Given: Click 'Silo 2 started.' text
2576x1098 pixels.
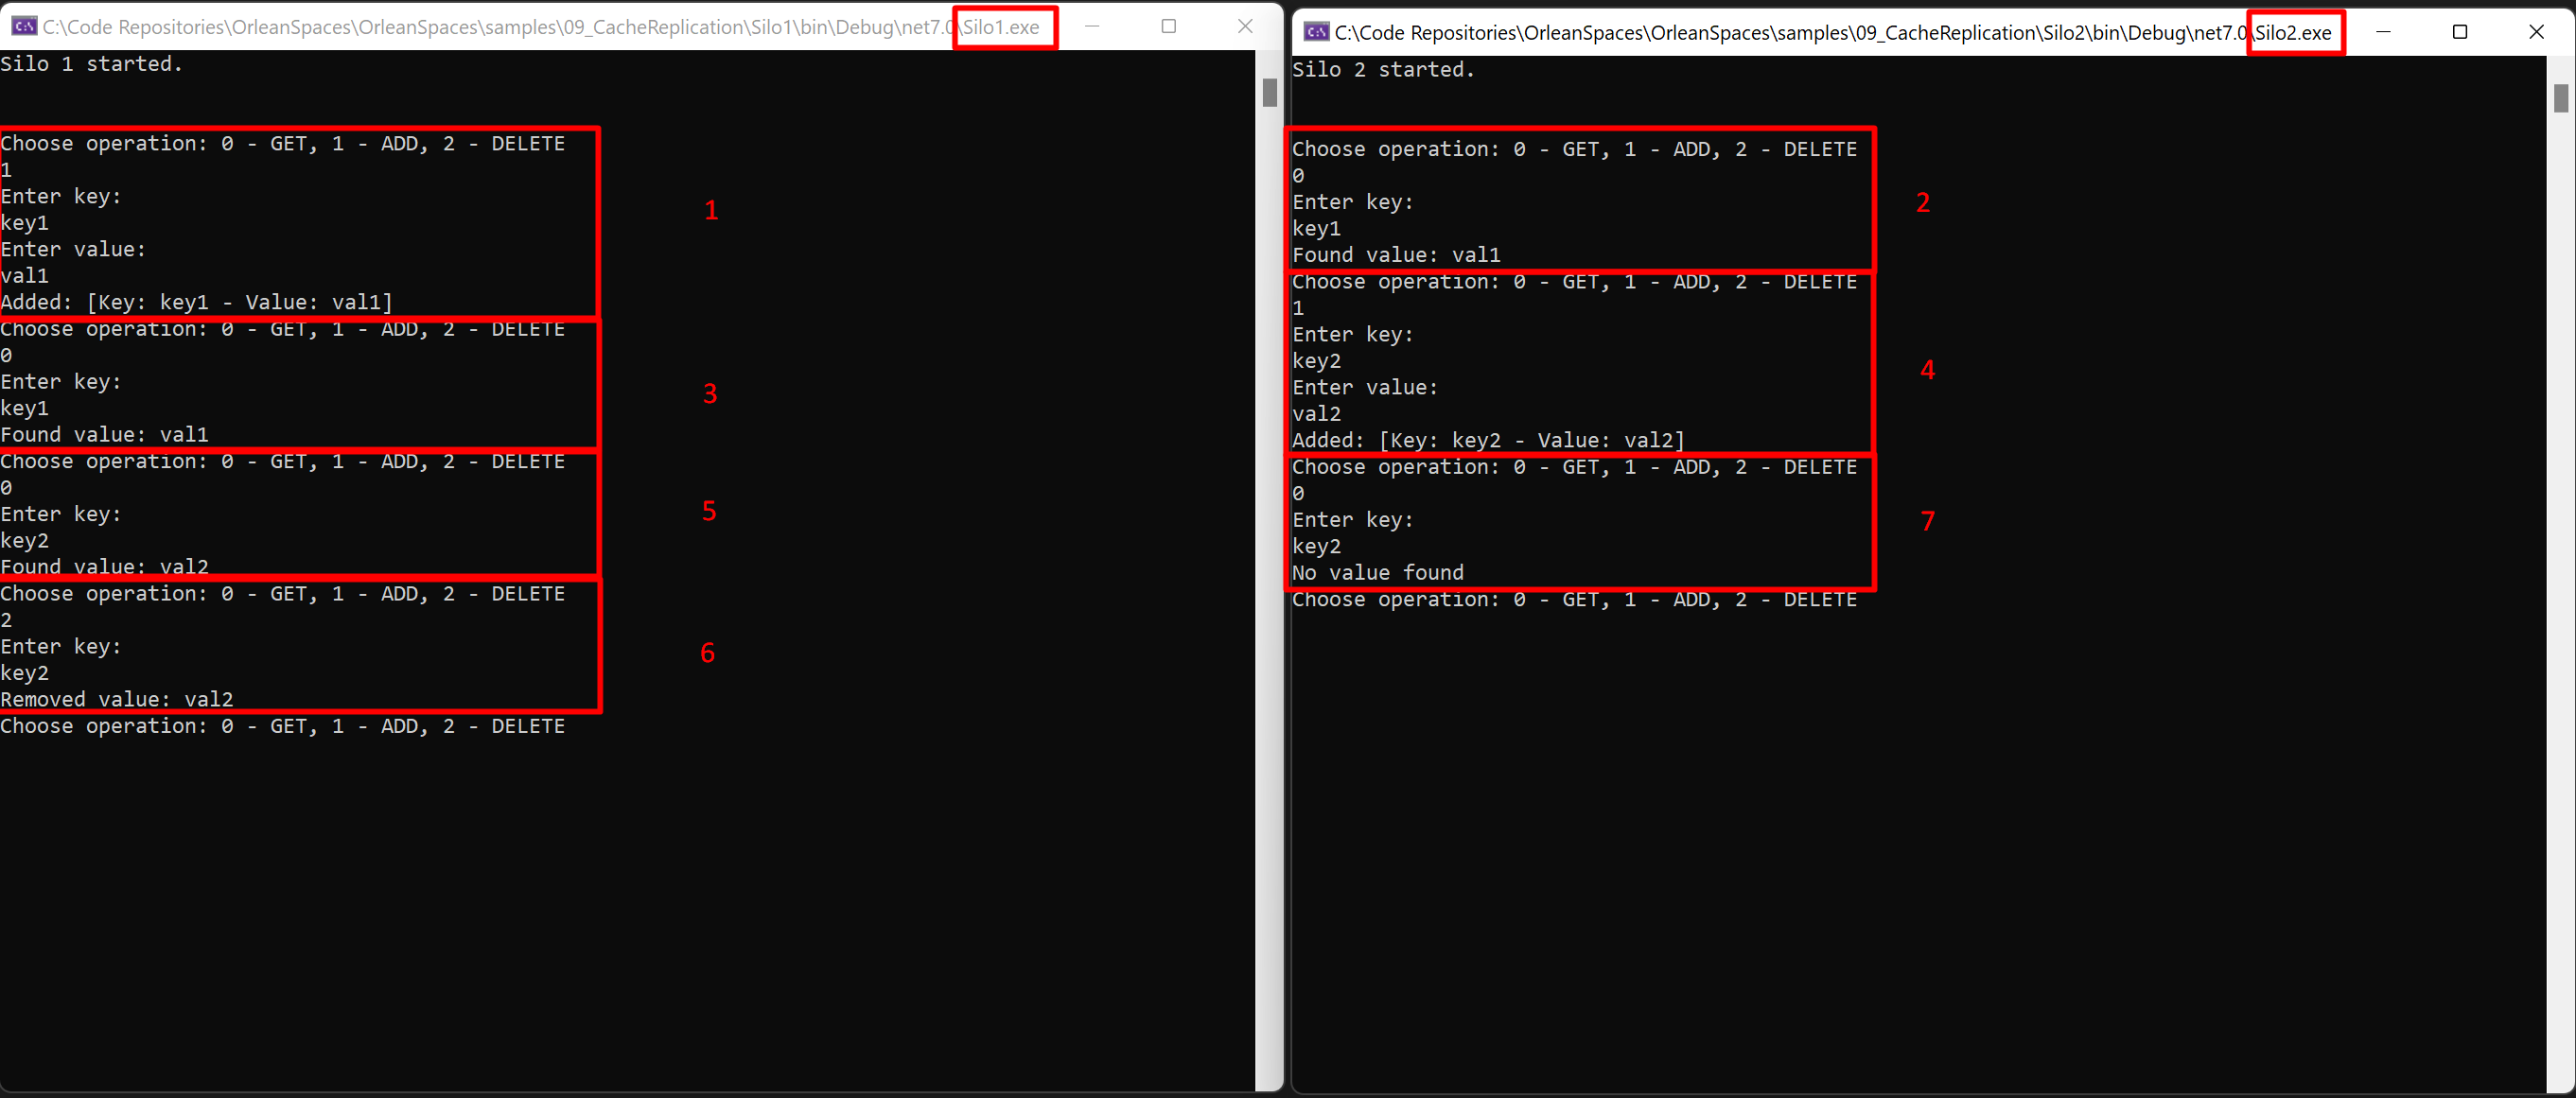Looking at the screenshot, I should pyautogui.click(x=1383, y=70).
